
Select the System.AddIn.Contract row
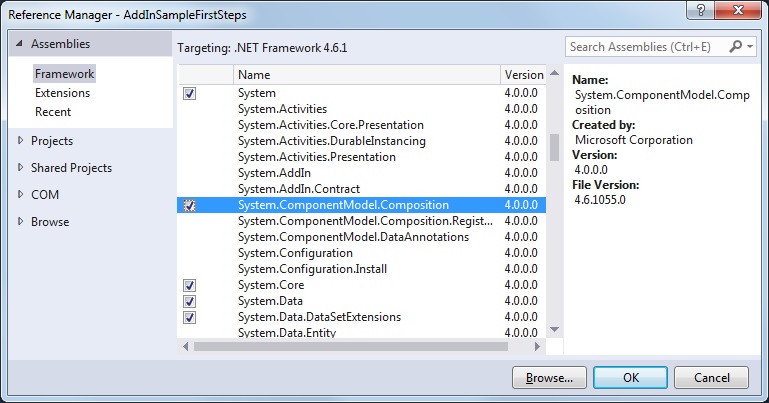(361, 189)
